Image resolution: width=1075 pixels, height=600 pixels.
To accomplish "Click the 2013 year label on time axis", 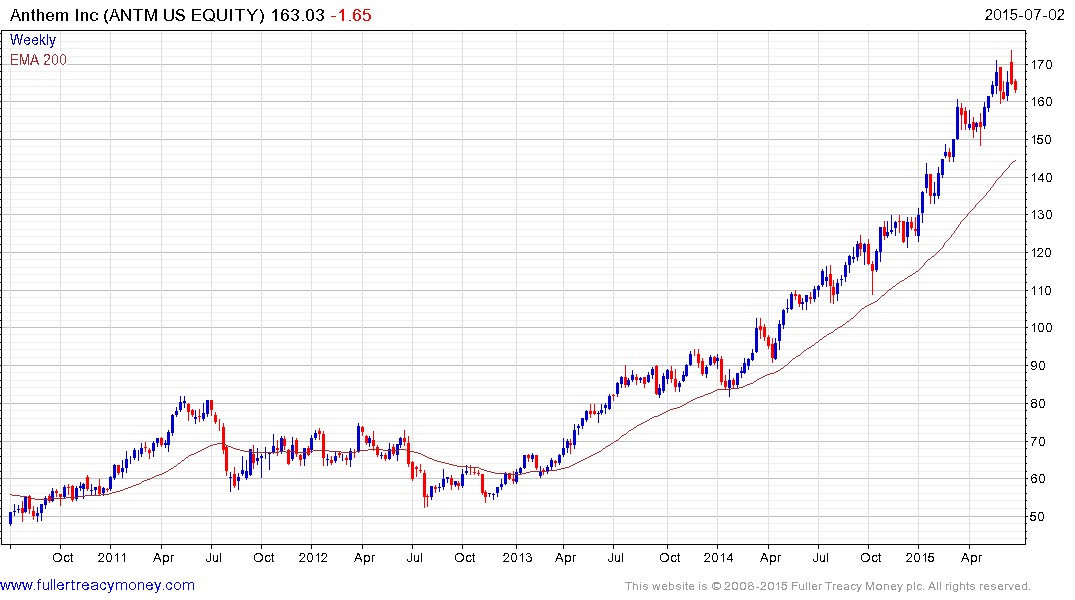I will point(517,557).
